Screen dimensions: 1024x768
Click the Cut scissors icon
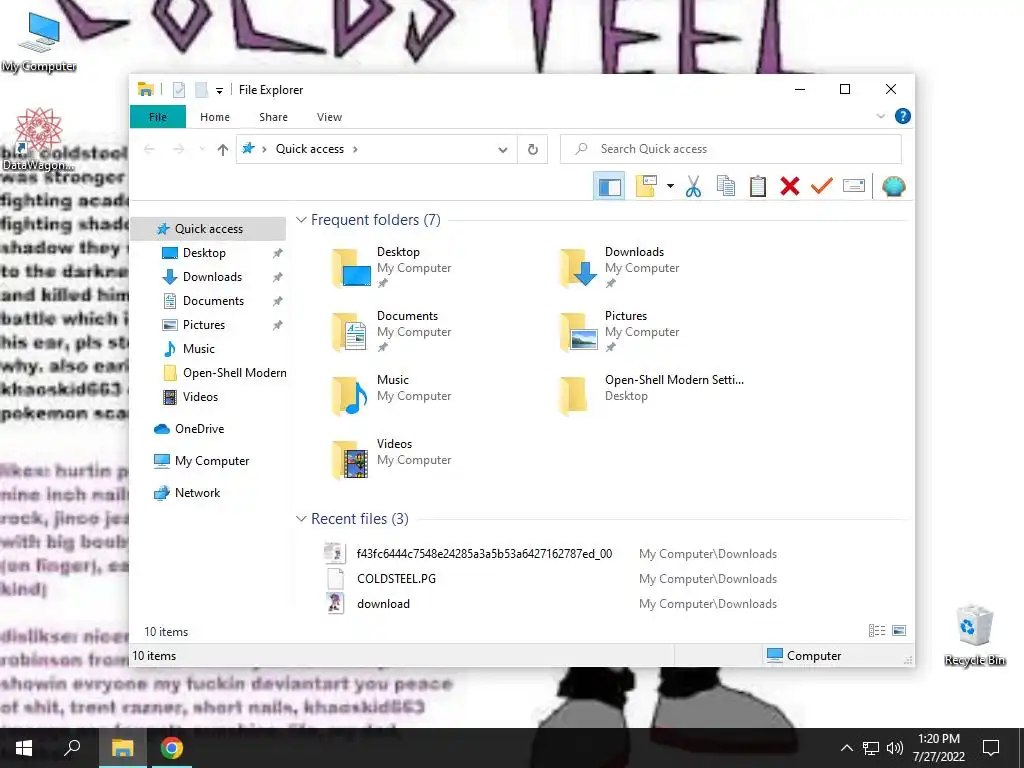coord(694,187)
